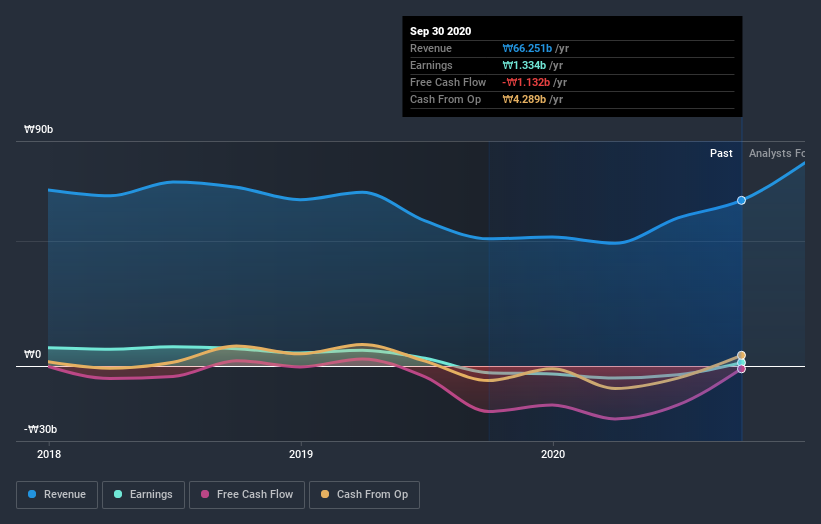821x524 pixels.
Task: Select the 2019 x-axis label
Action: 301,454
